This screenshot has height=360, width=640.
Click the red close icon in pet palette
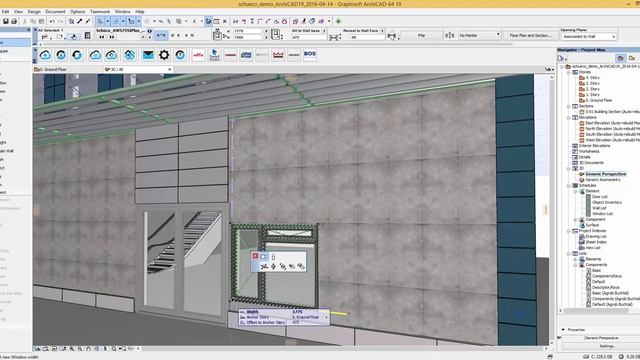(x=256, y=256)
